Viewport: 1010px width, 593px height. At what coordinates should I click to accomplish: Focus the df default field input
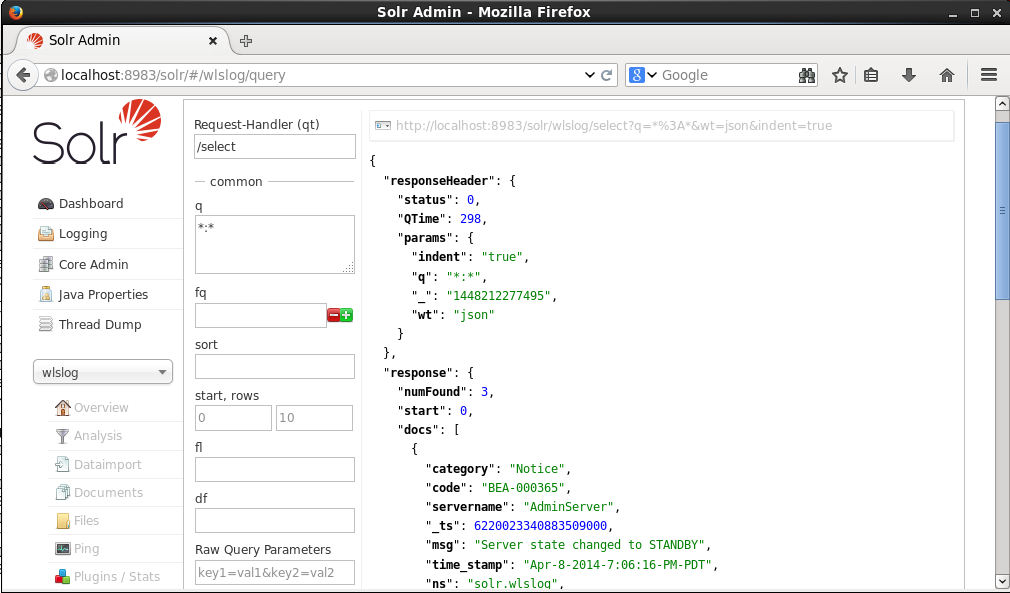[x=275, y=520]
